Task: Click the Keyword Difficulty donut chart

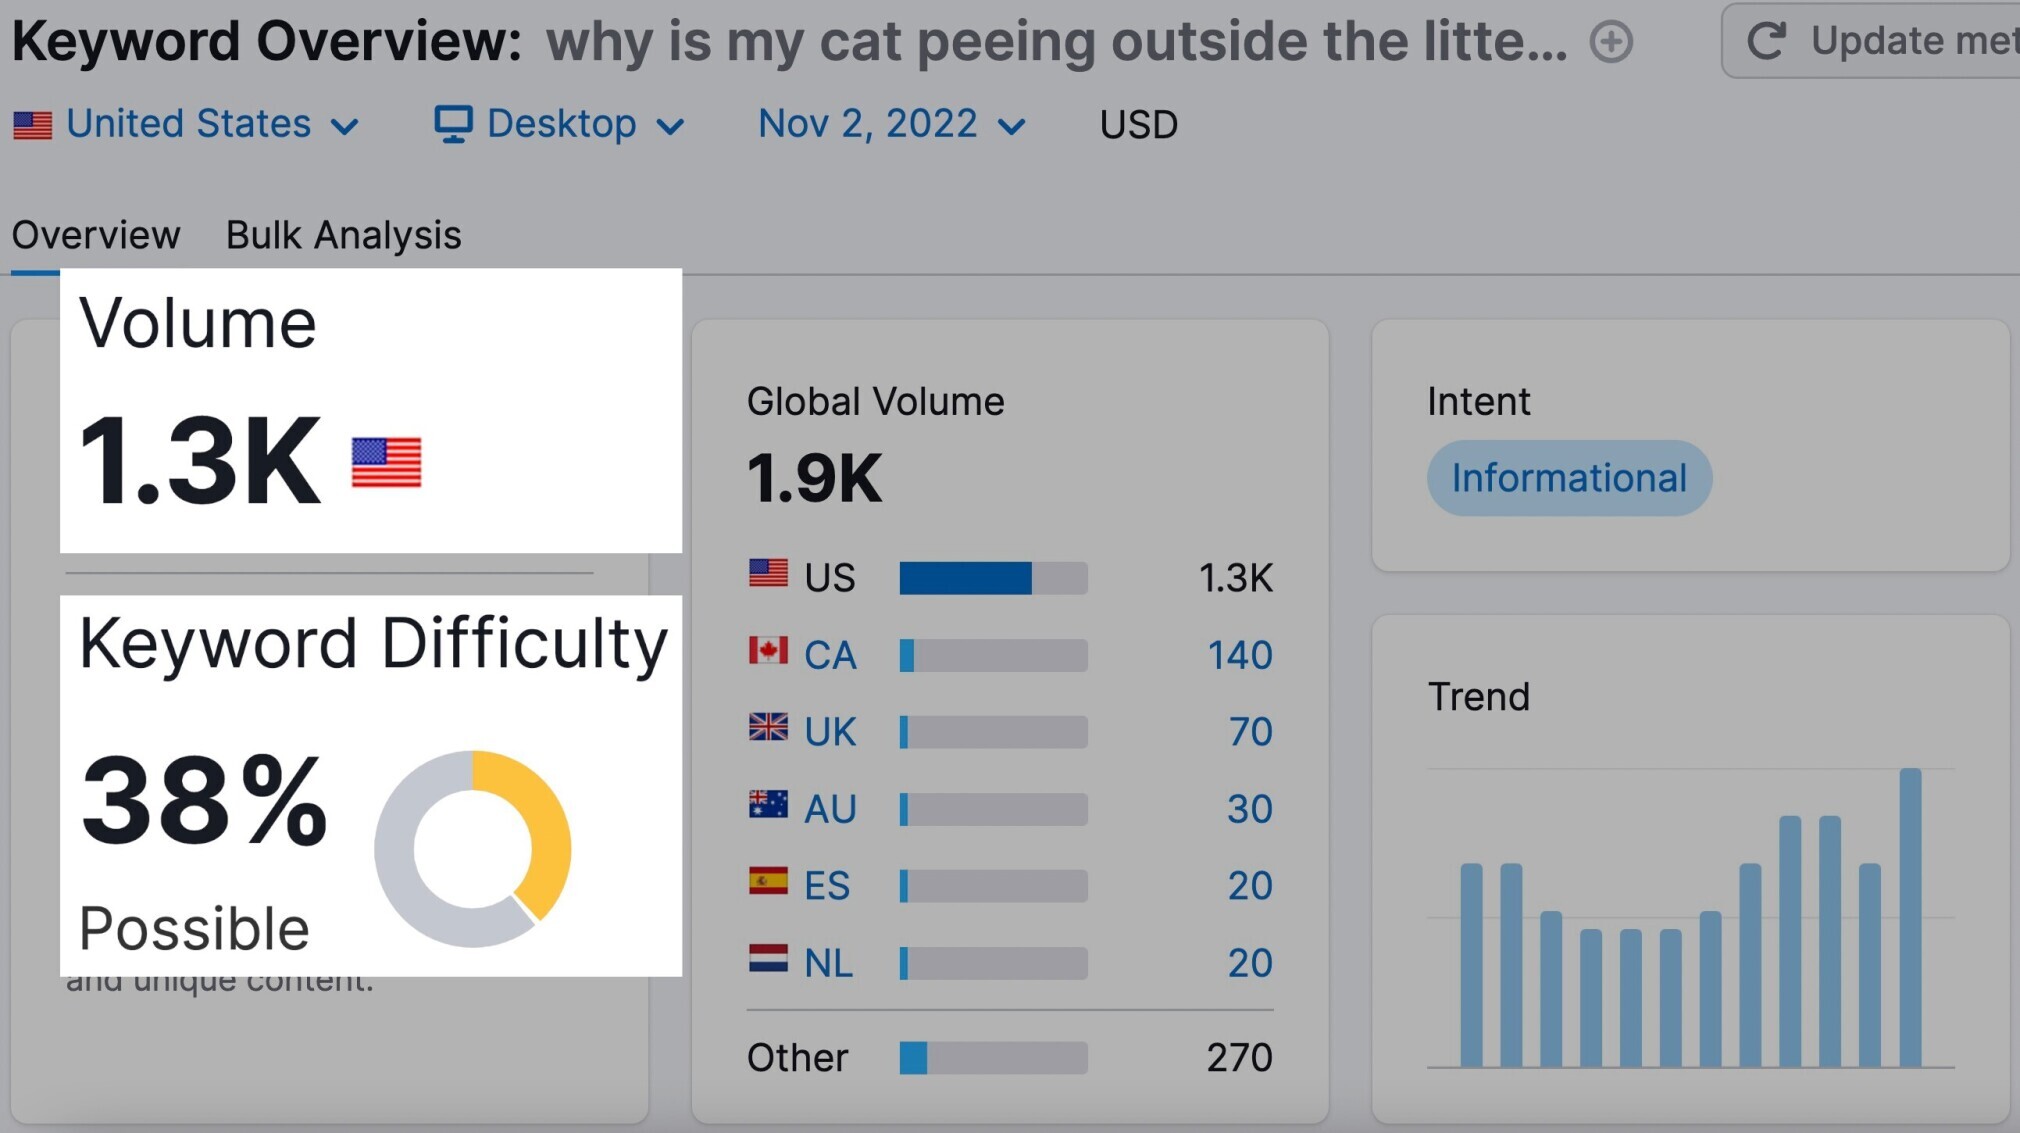Action: pos(472,848)
